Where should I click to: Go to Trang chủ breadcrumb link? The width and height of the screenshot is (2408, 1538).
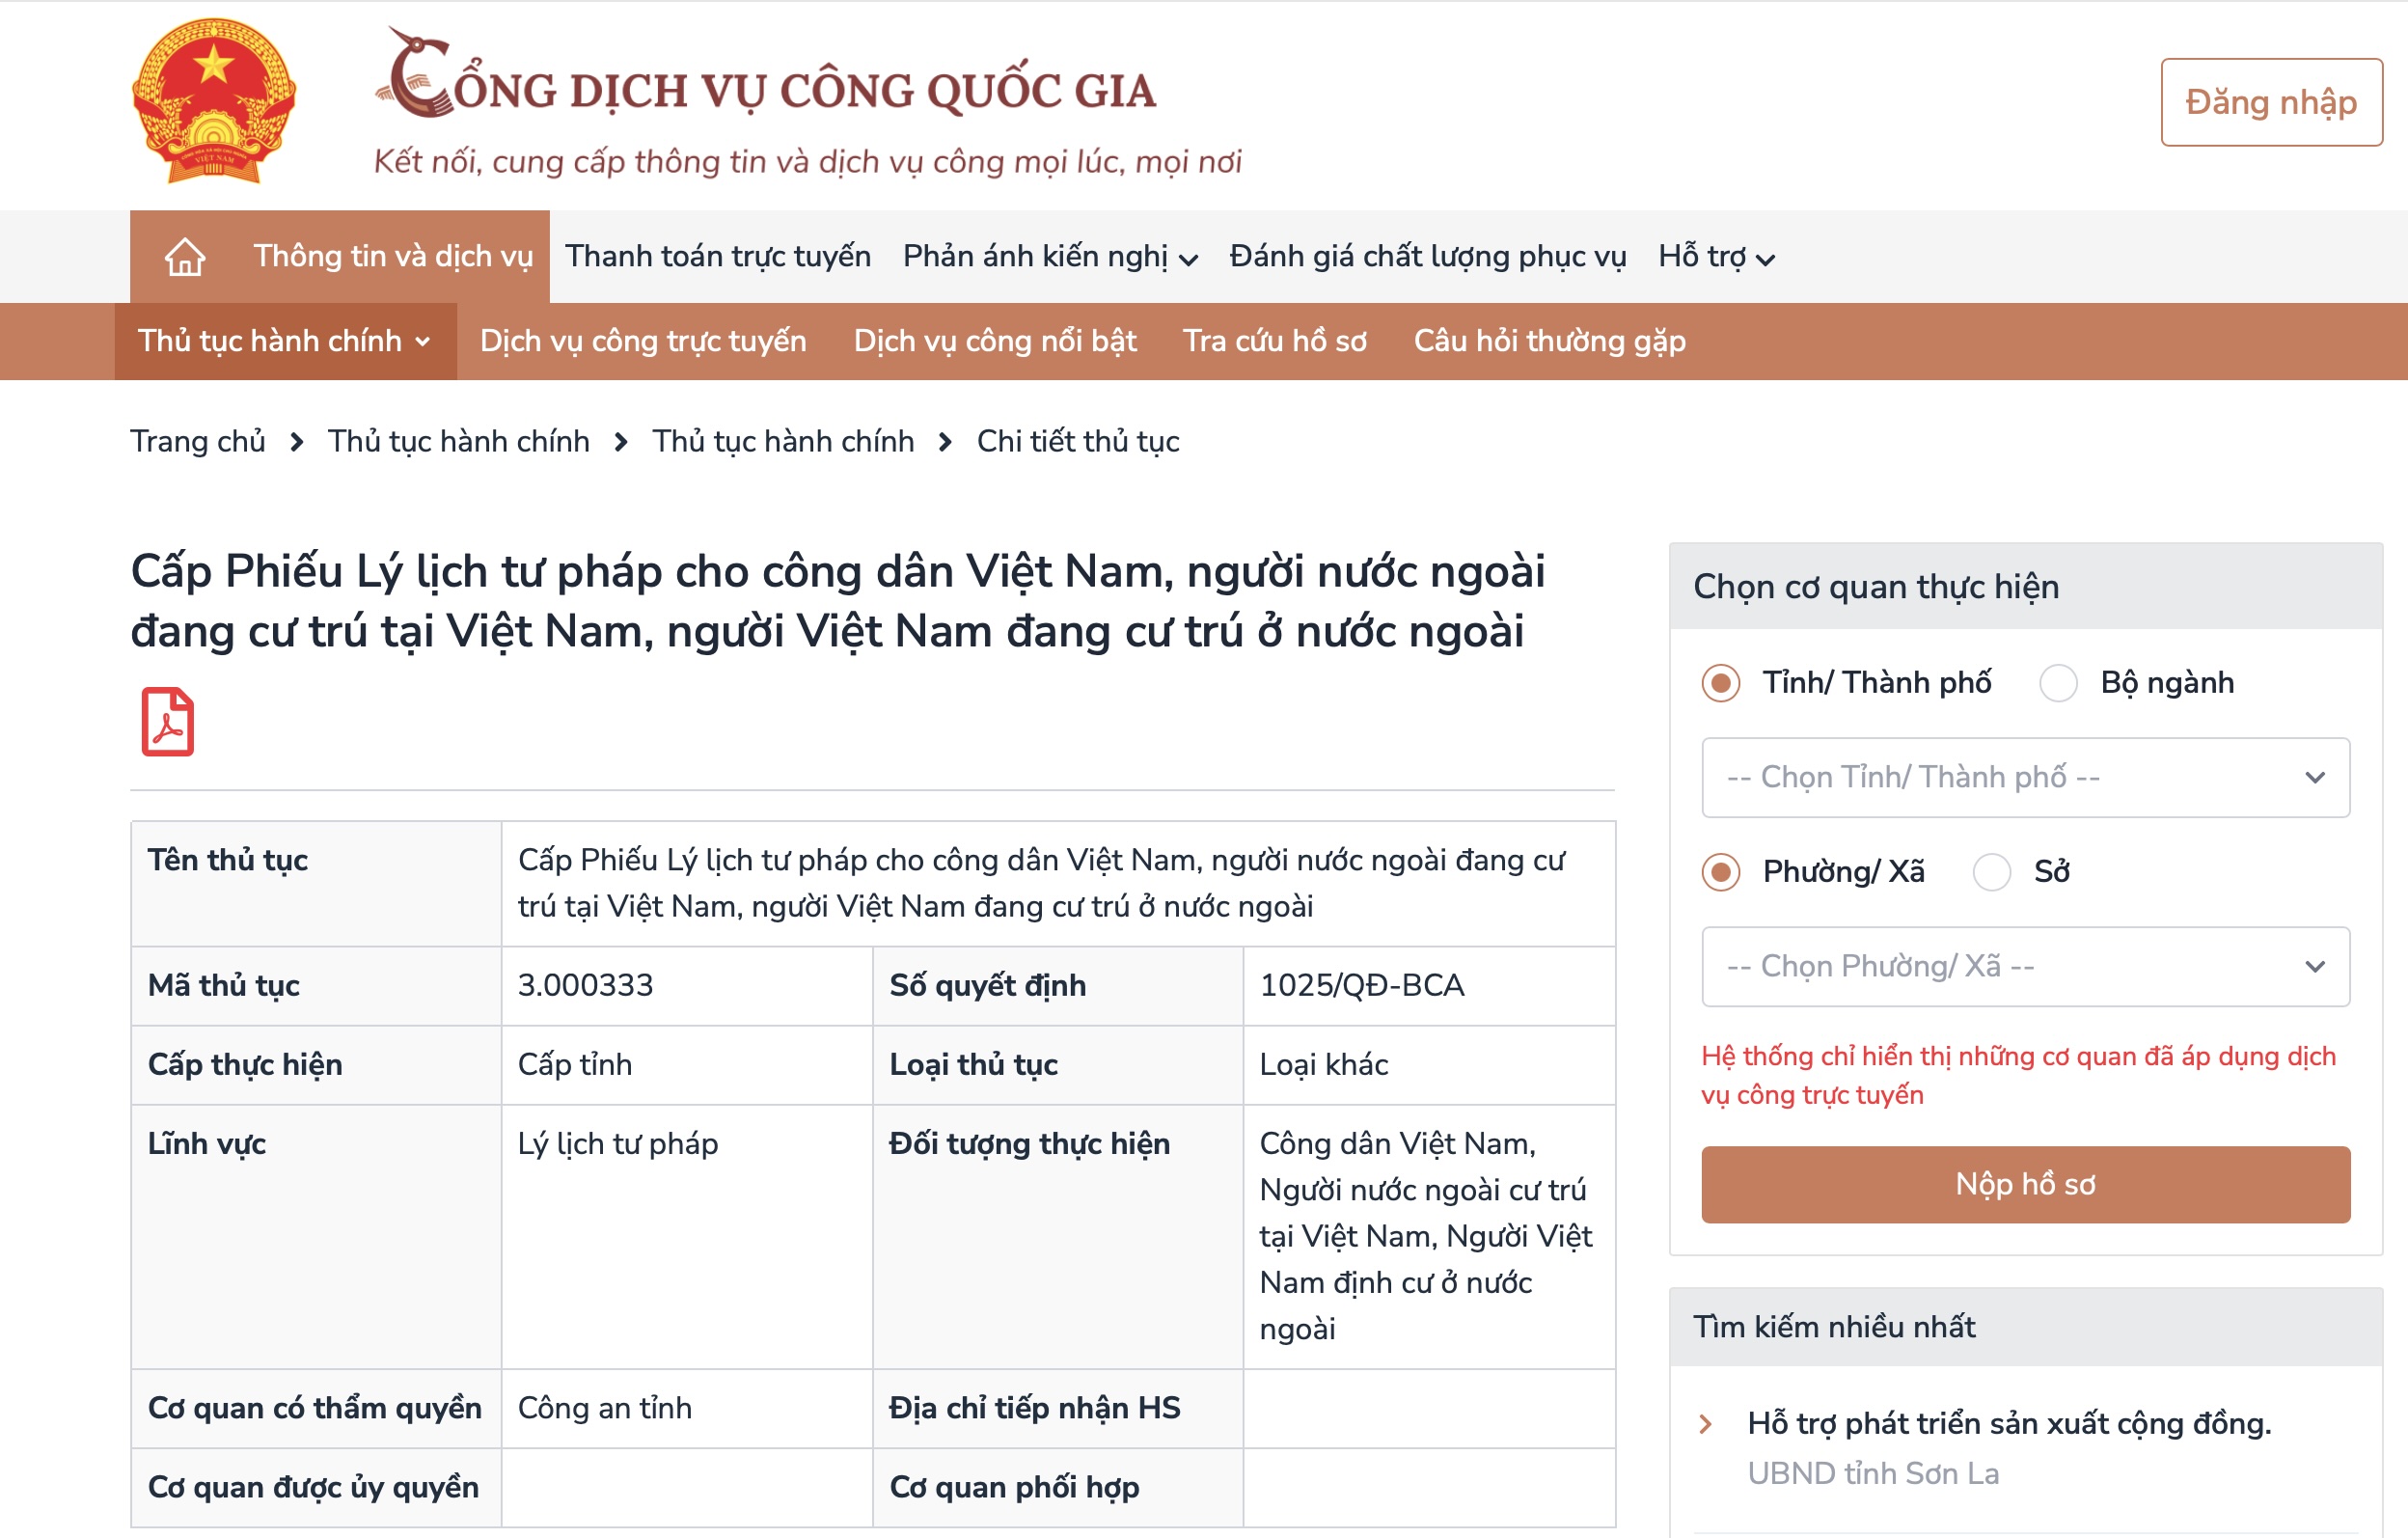[198, 441]
